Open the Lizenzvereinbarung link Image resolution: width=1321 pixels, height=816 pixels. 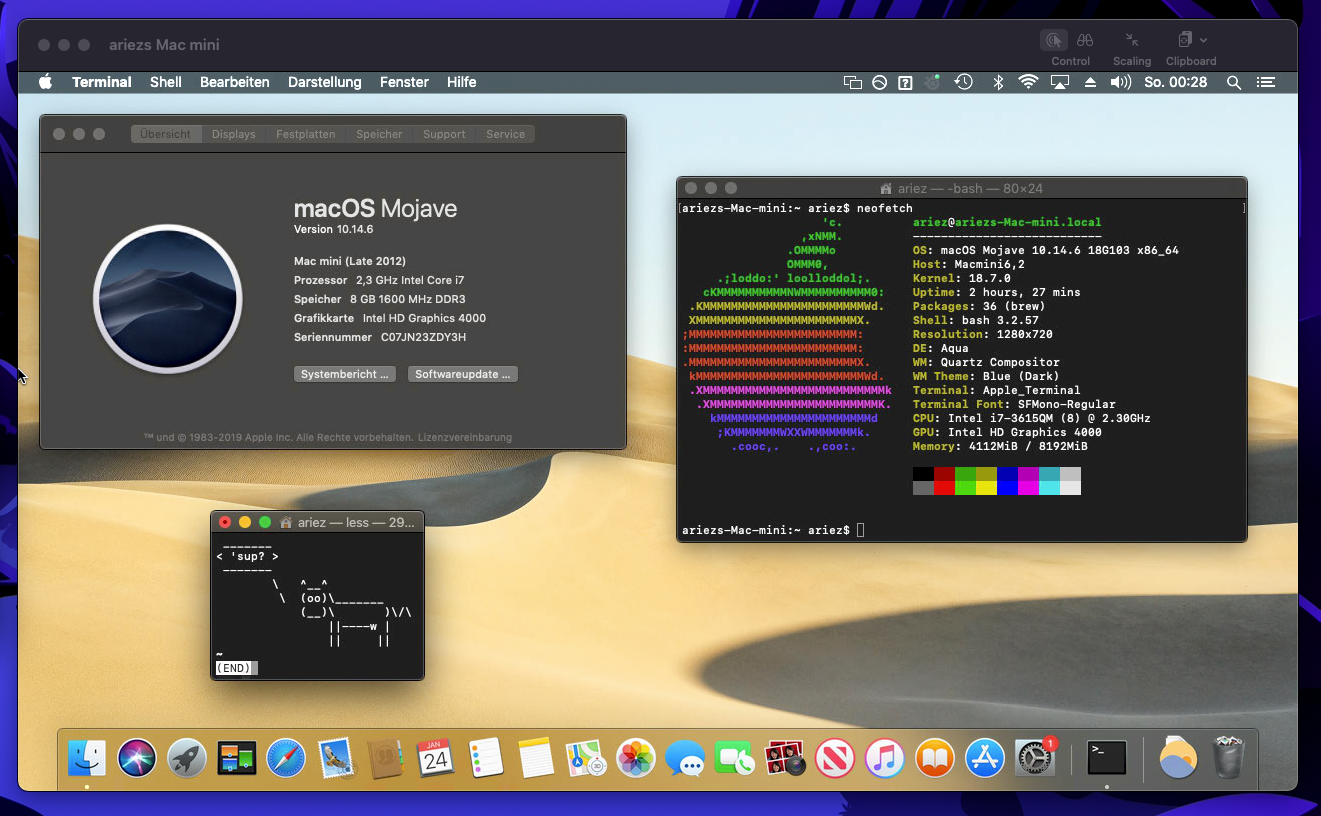(x=465, y=437)
